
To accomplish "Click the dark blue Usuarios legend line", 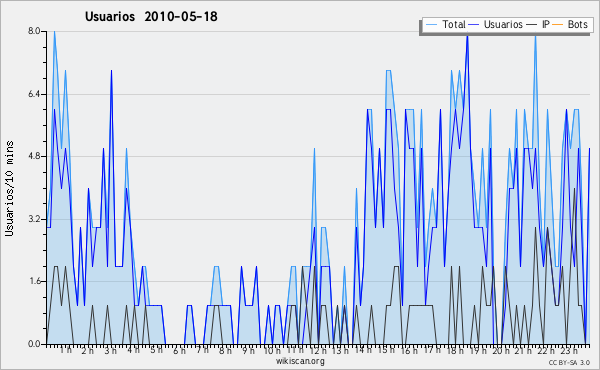I will tap(474, 25).
